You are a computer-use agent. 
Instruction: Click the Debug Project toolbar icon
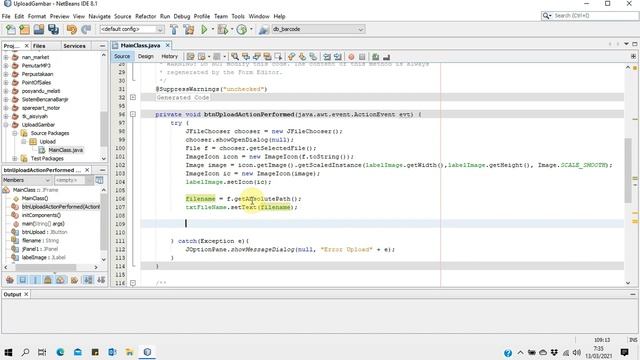(x=223, y=29)
